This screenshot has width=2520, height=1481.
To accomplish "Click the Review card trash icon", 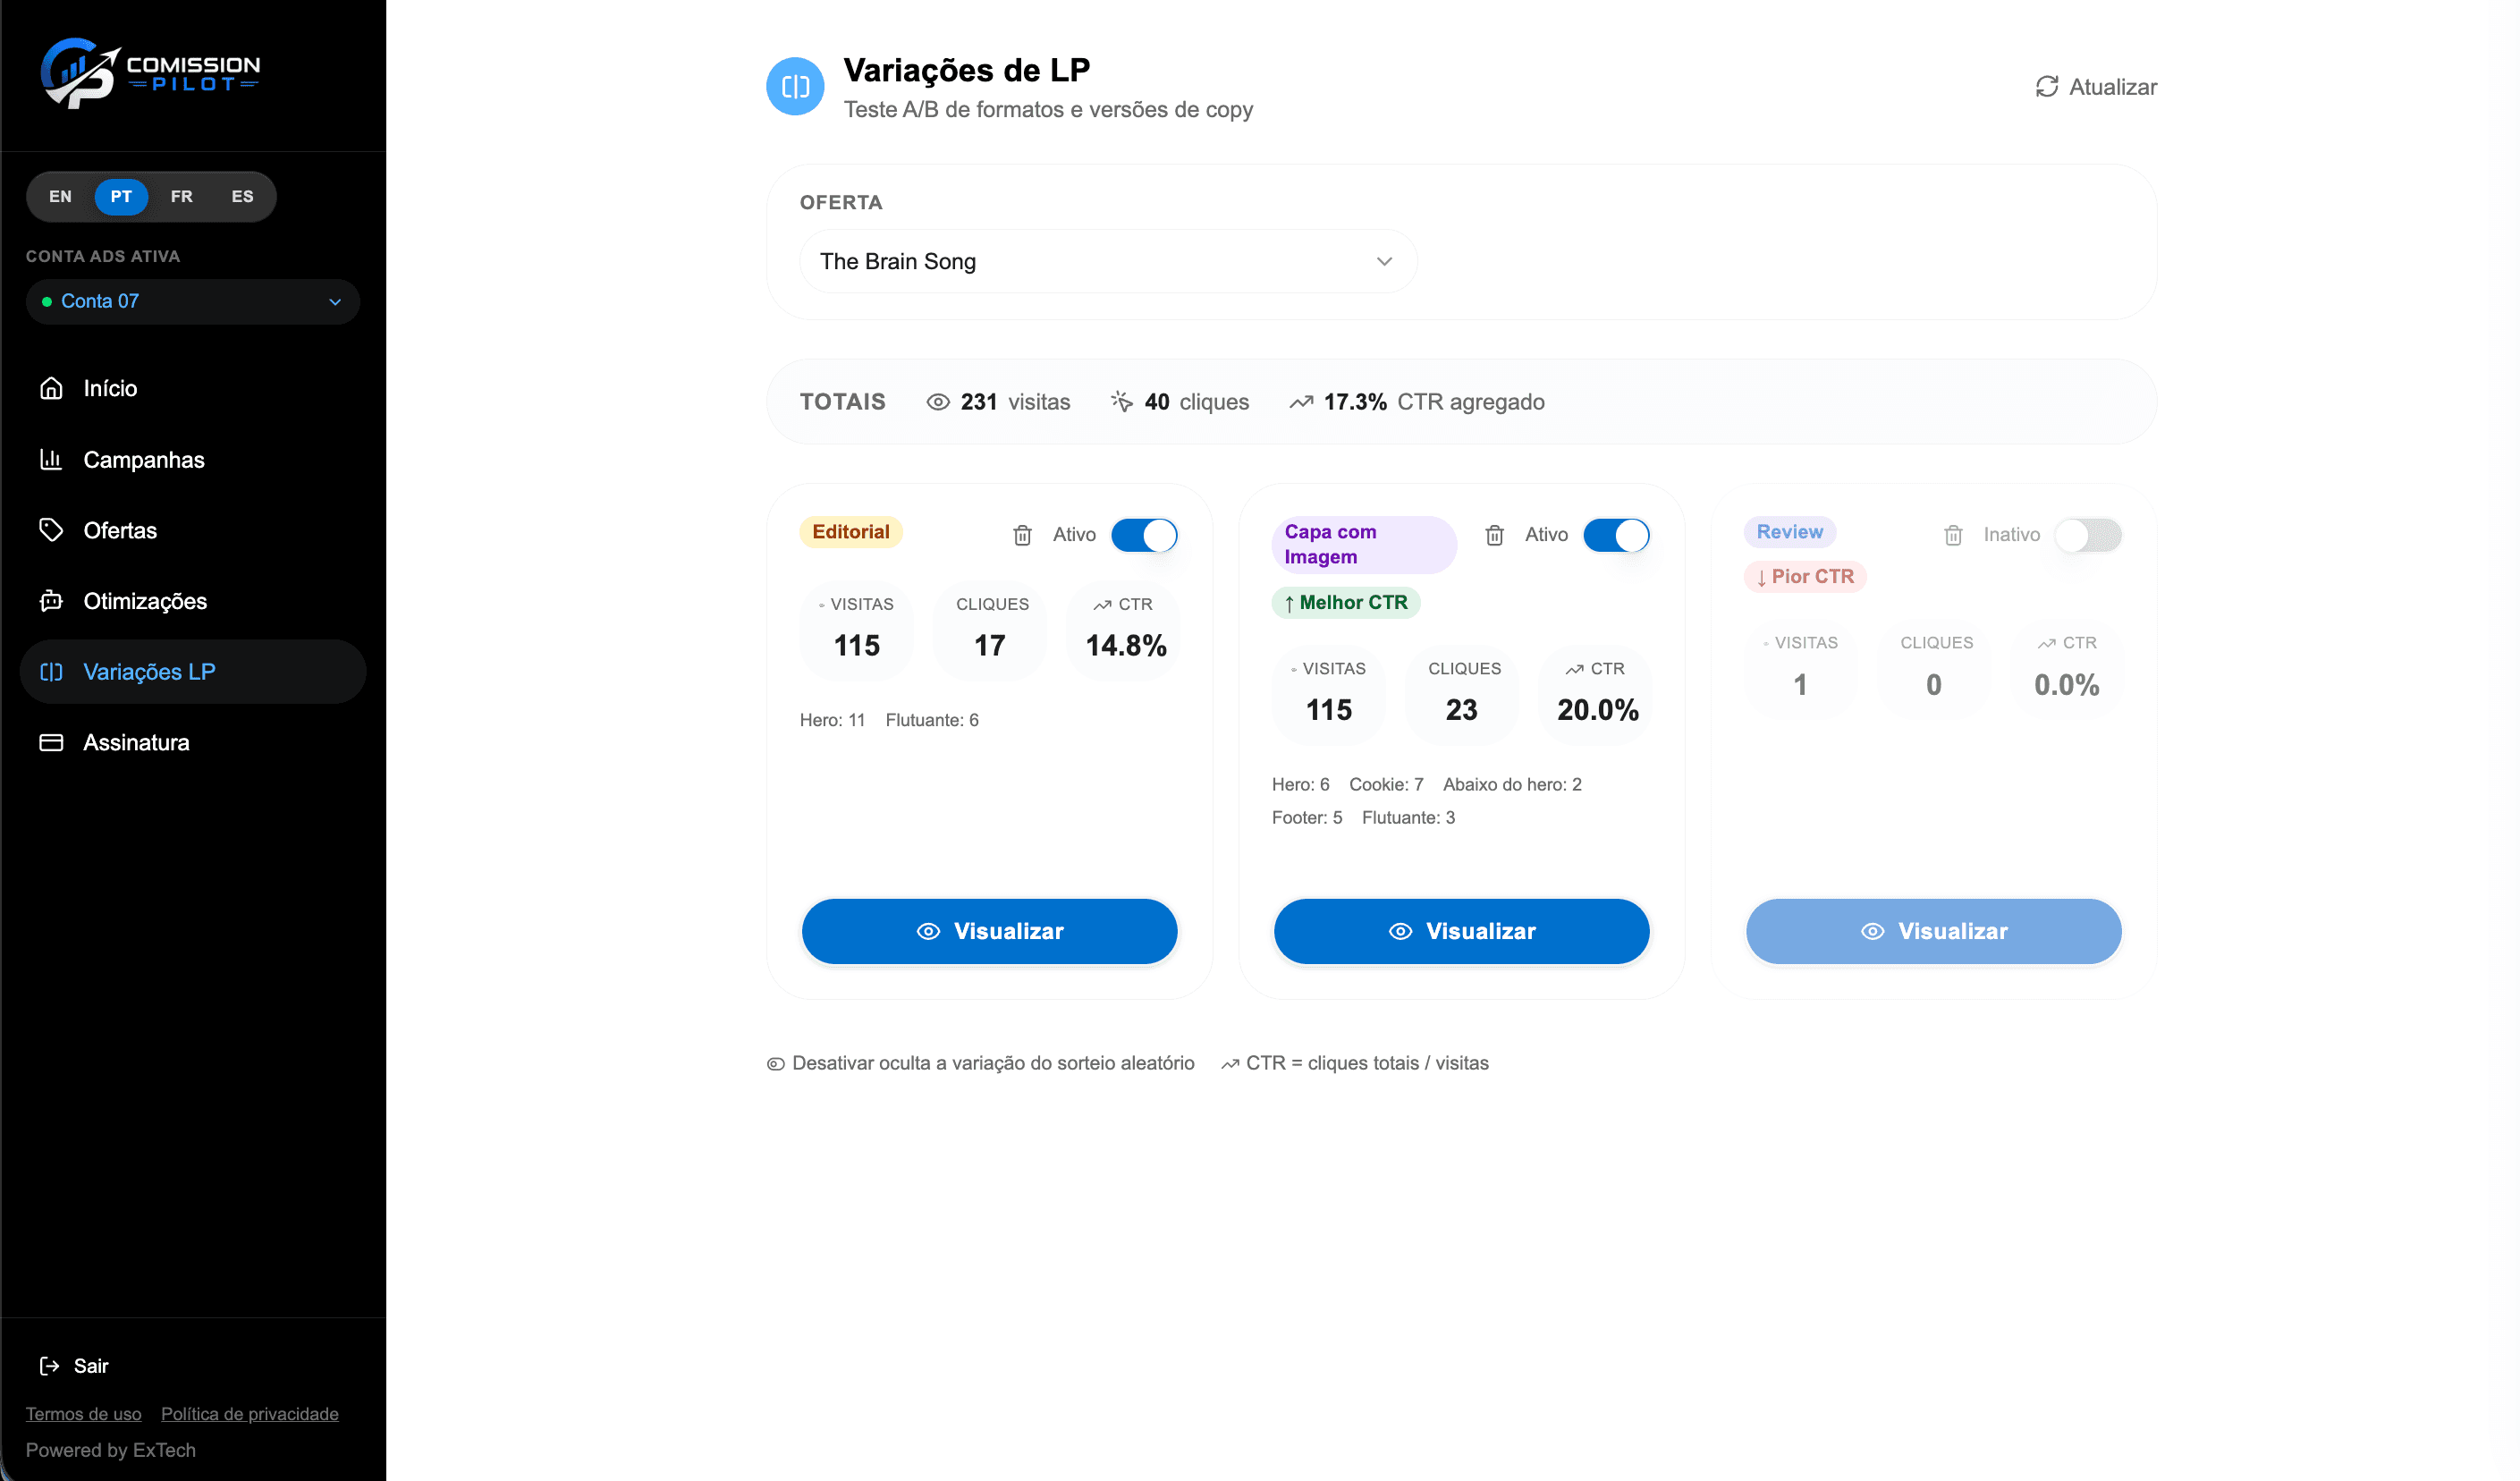I will click(x=1953, y=536).
